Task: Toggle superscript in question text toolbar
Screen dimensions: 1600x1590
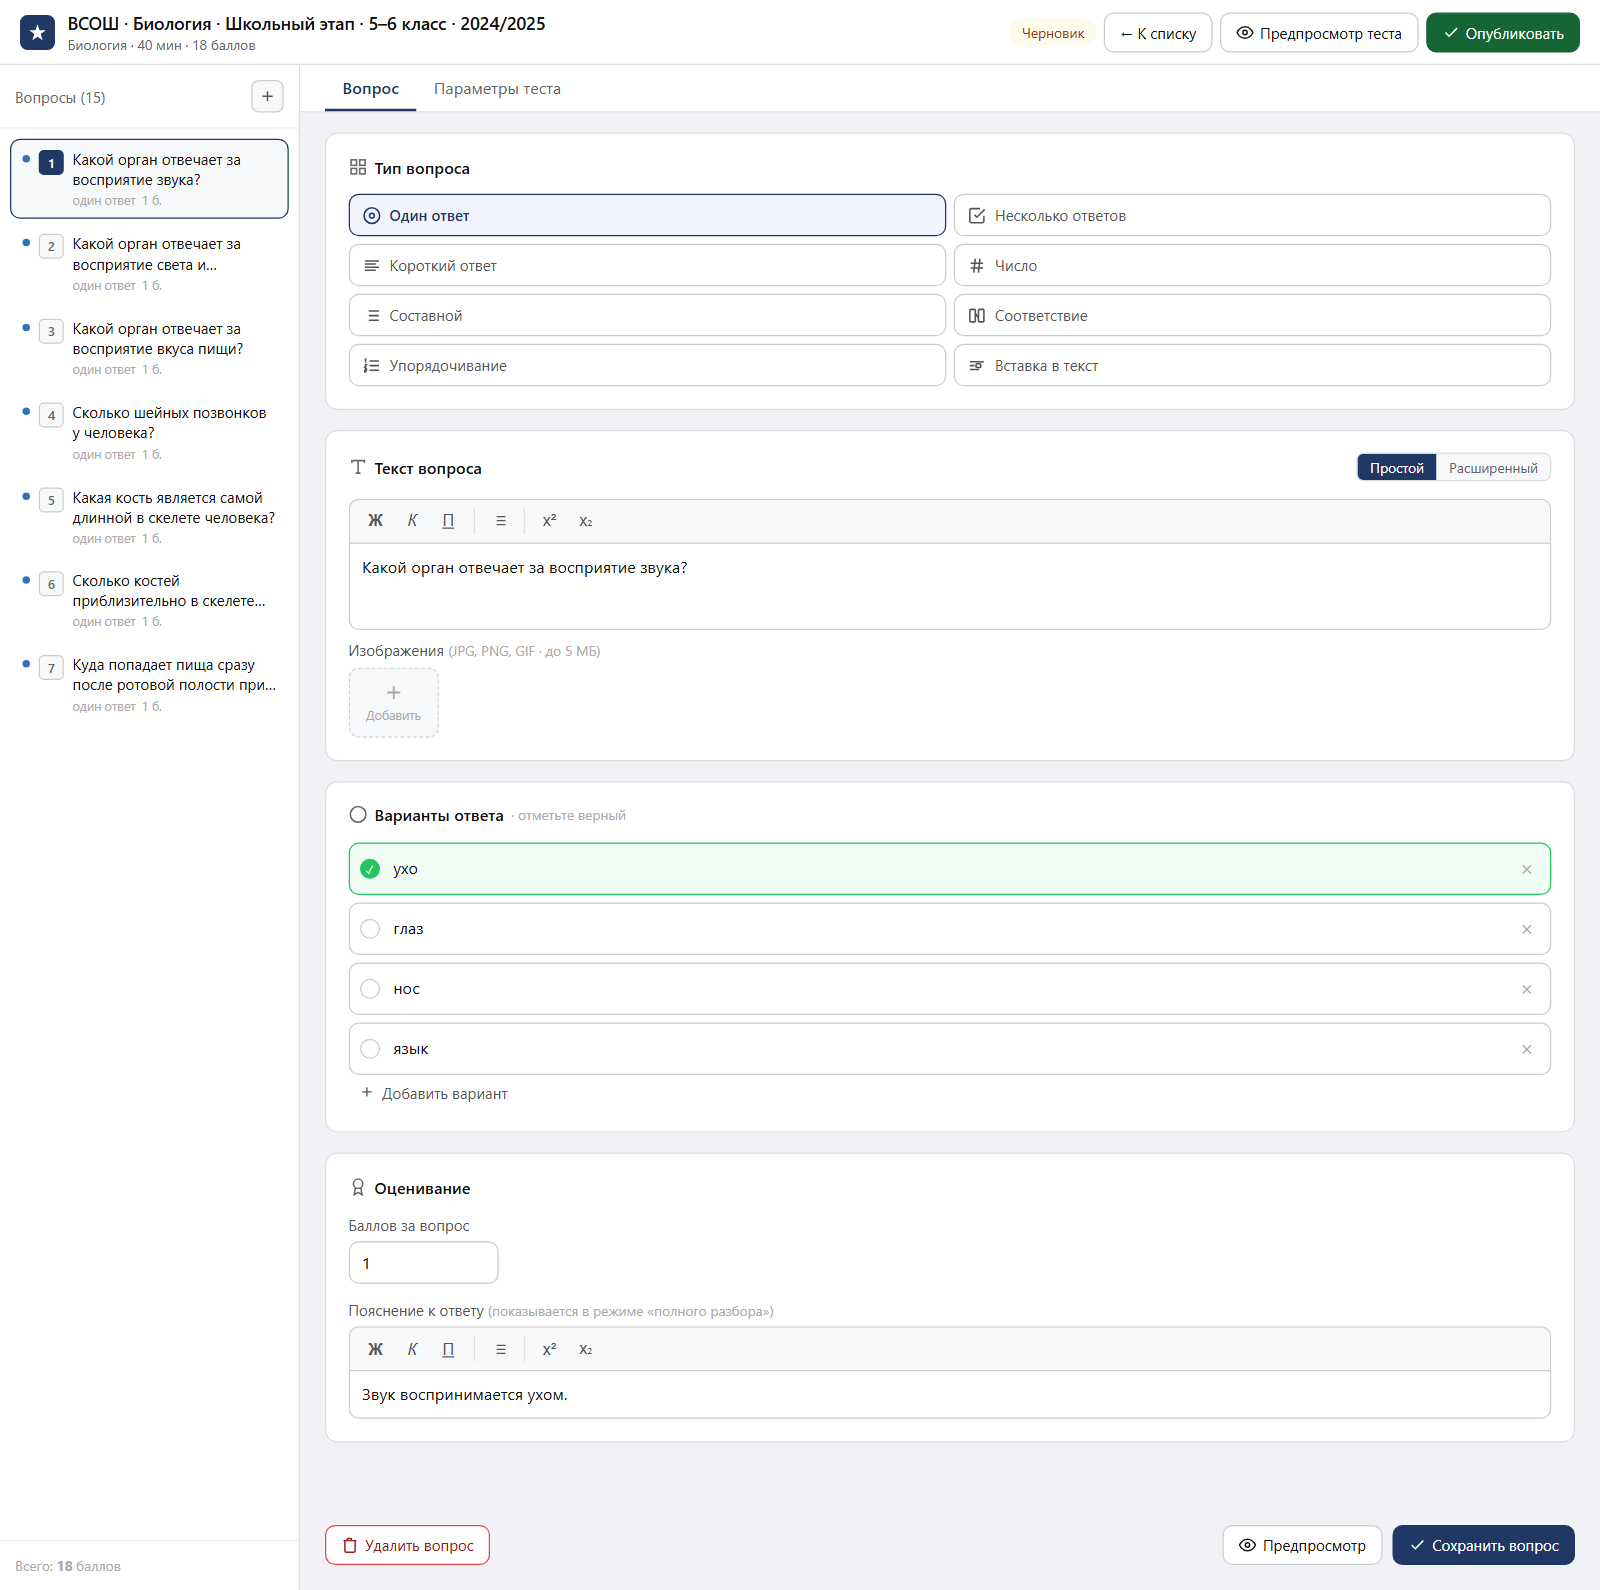Action: 549,521
